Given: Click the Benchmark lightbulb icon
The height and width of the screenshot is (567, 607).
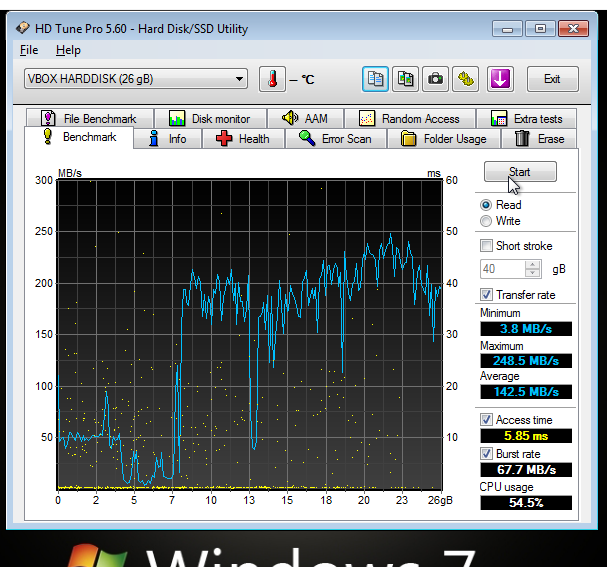Looking at the screenshot, I should coord(48,136).
